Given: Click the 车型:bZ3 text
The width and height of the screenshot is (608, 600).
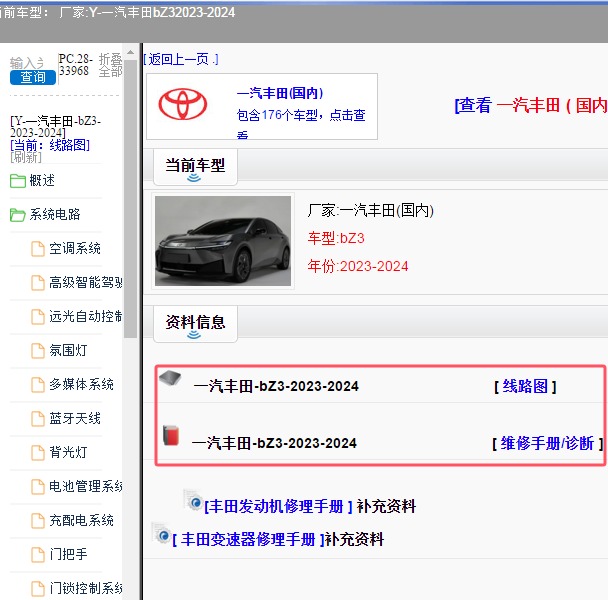Looking at the screenshot, I should (336, 238).
